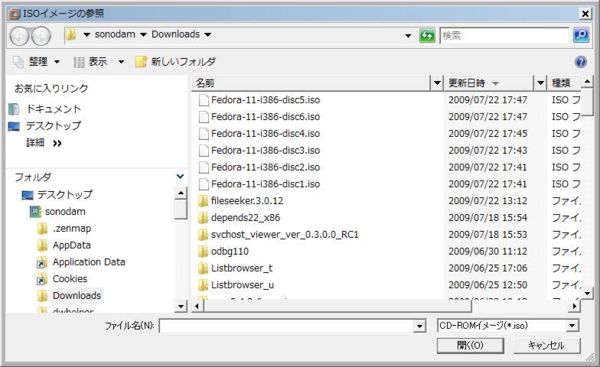This screenshot has height=367, width=600.
Task: Show more favorites via 詳細 chevrons
Action: [57, 144]
